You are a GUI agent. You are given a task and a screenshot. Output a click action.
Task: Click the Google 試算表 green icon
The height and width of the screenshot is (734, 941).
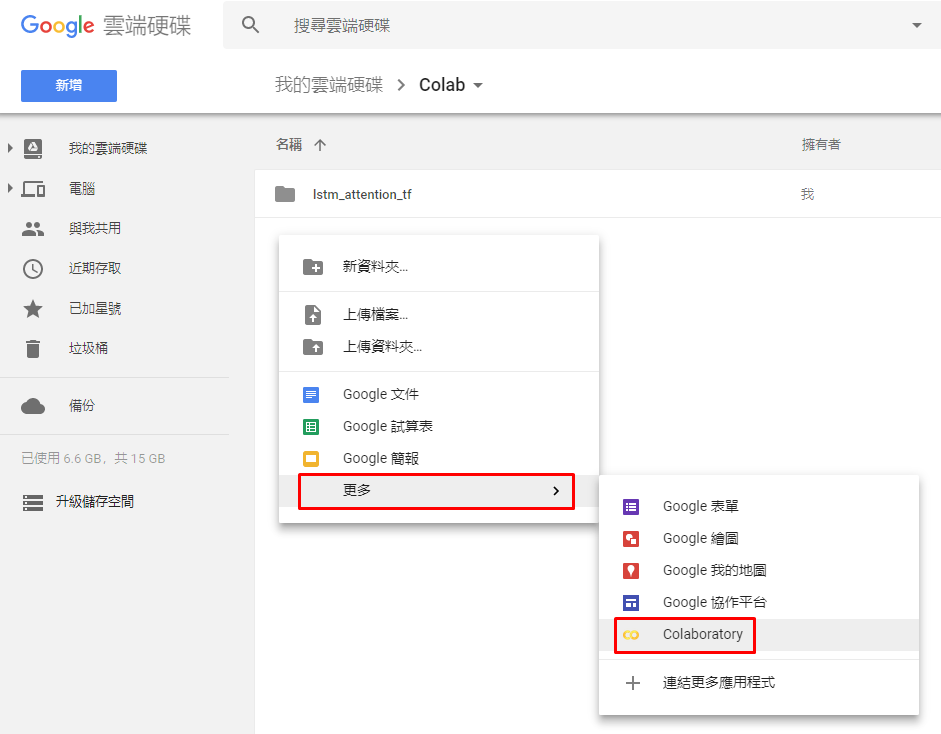point(311,427)
